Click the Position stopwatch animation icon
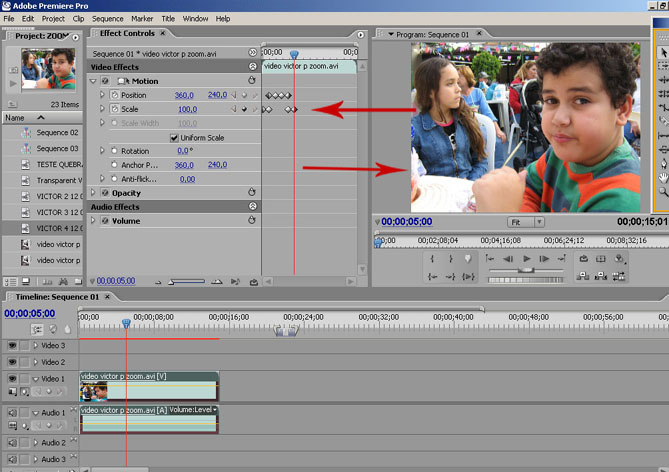 tap(115, 95)
